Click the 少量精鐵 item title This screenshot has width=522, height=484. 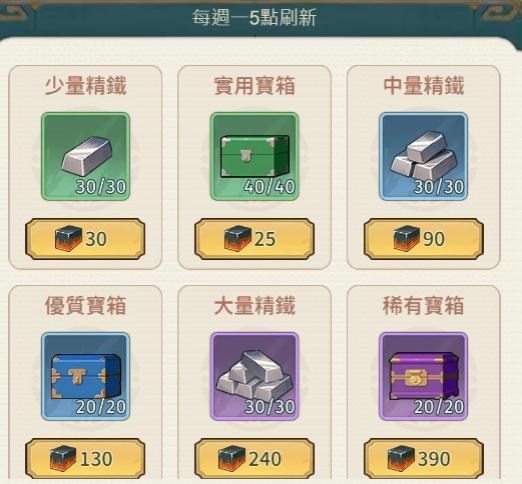(x=86, y=86)
